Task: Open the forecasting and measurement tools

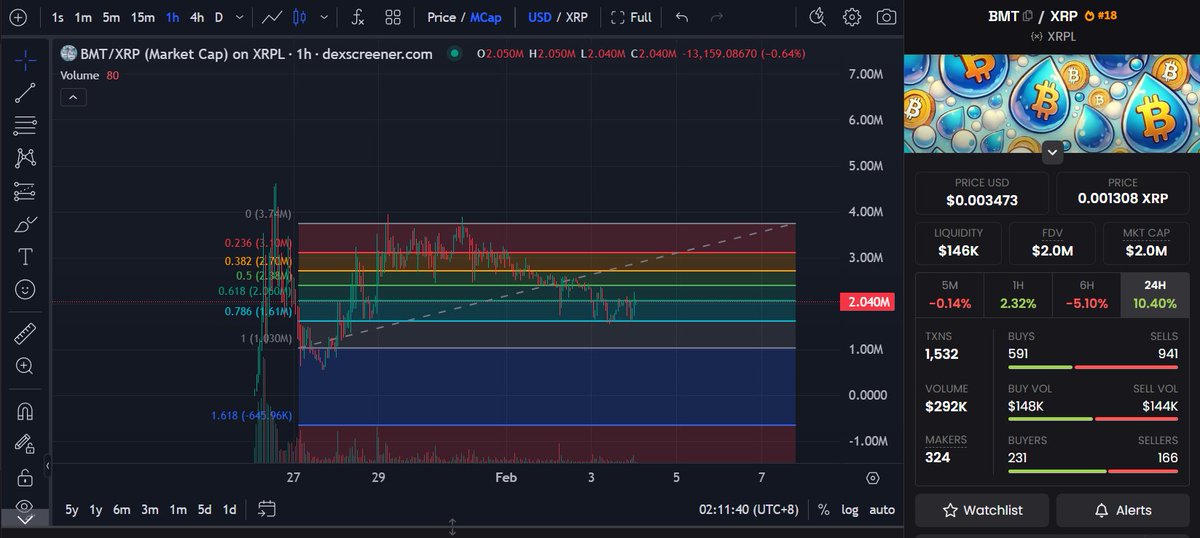Action: [26, 190]
